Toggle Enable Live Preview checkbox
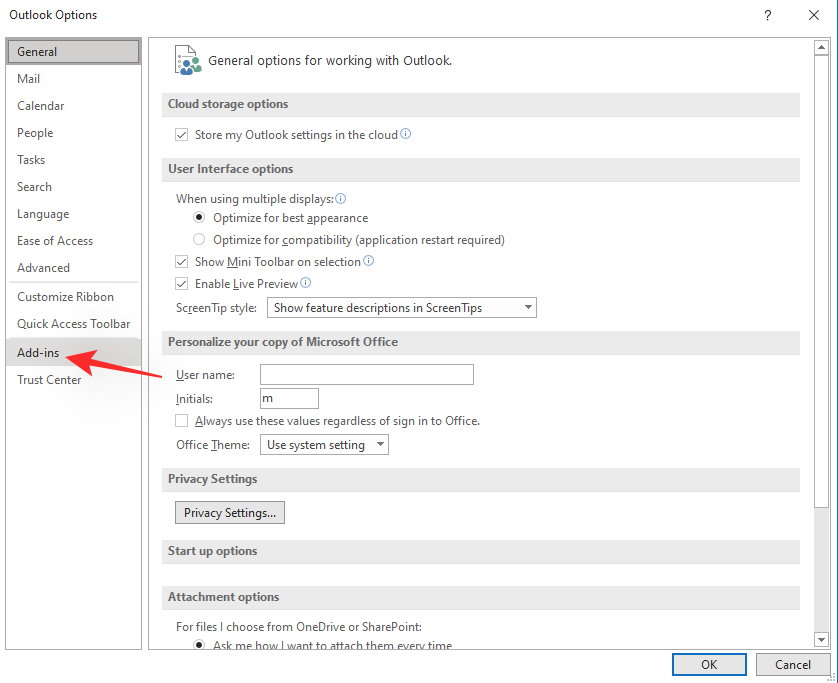The image size is (838, 683). [x=182, y=284]
